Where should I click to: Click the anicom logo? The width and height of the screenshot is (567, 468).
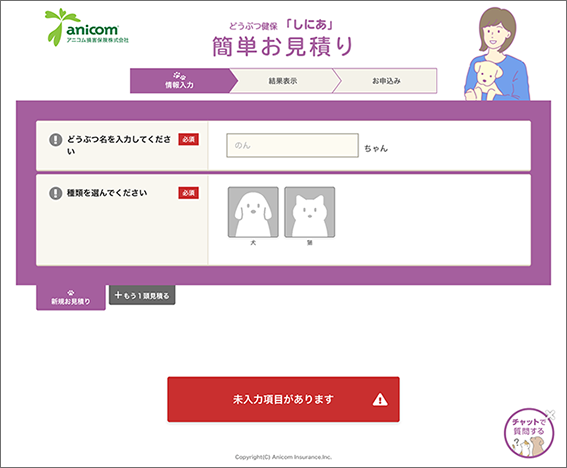[x=87, y=27]
